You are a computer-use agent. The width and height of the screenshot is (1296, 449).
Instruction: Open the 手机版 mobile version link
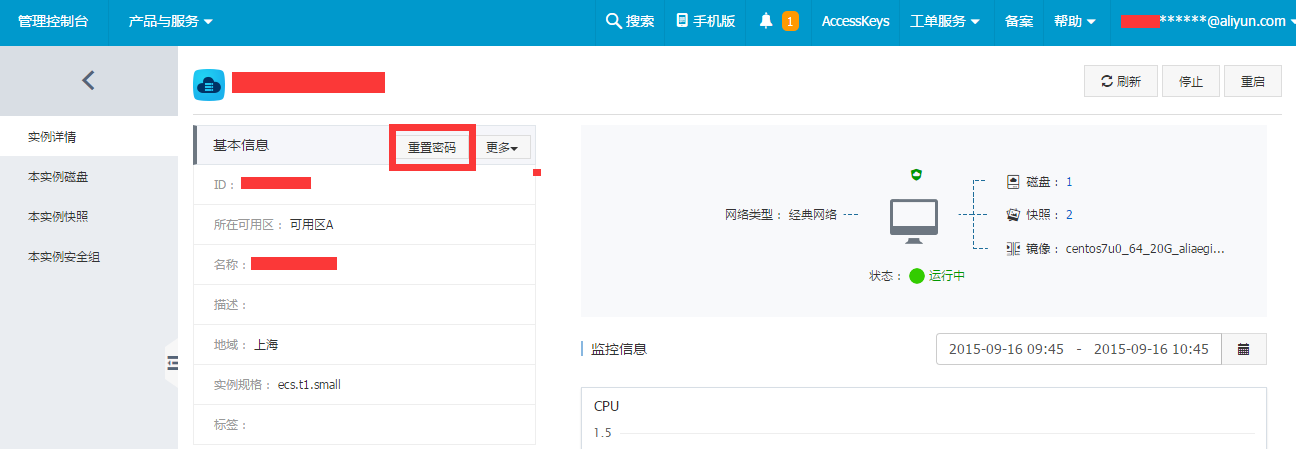click(705, 21)
